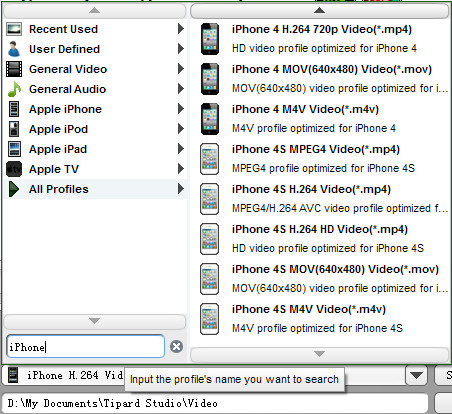Click 'MPEG4 profile optimized for iPhone 4S' description

click(x=323, y=168)
